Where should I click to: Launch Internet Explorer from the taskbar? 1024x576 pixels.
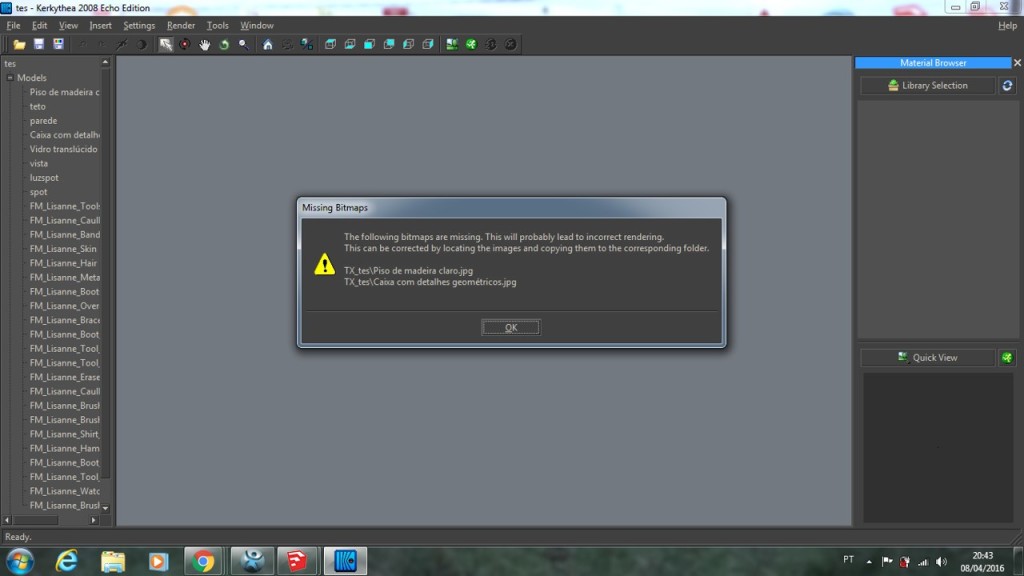pos(67,561)
